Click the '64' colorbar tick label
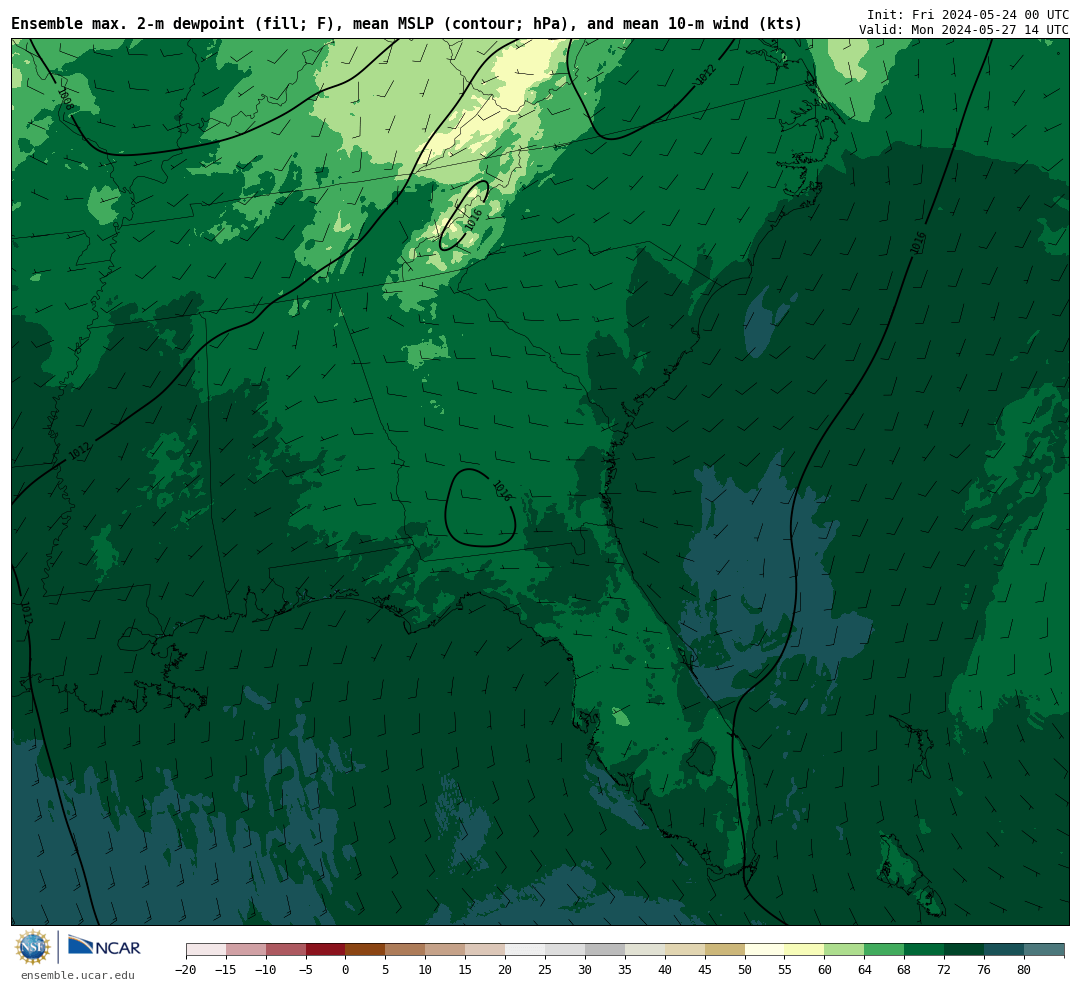 pyautogui.click(x=864, y=970)
